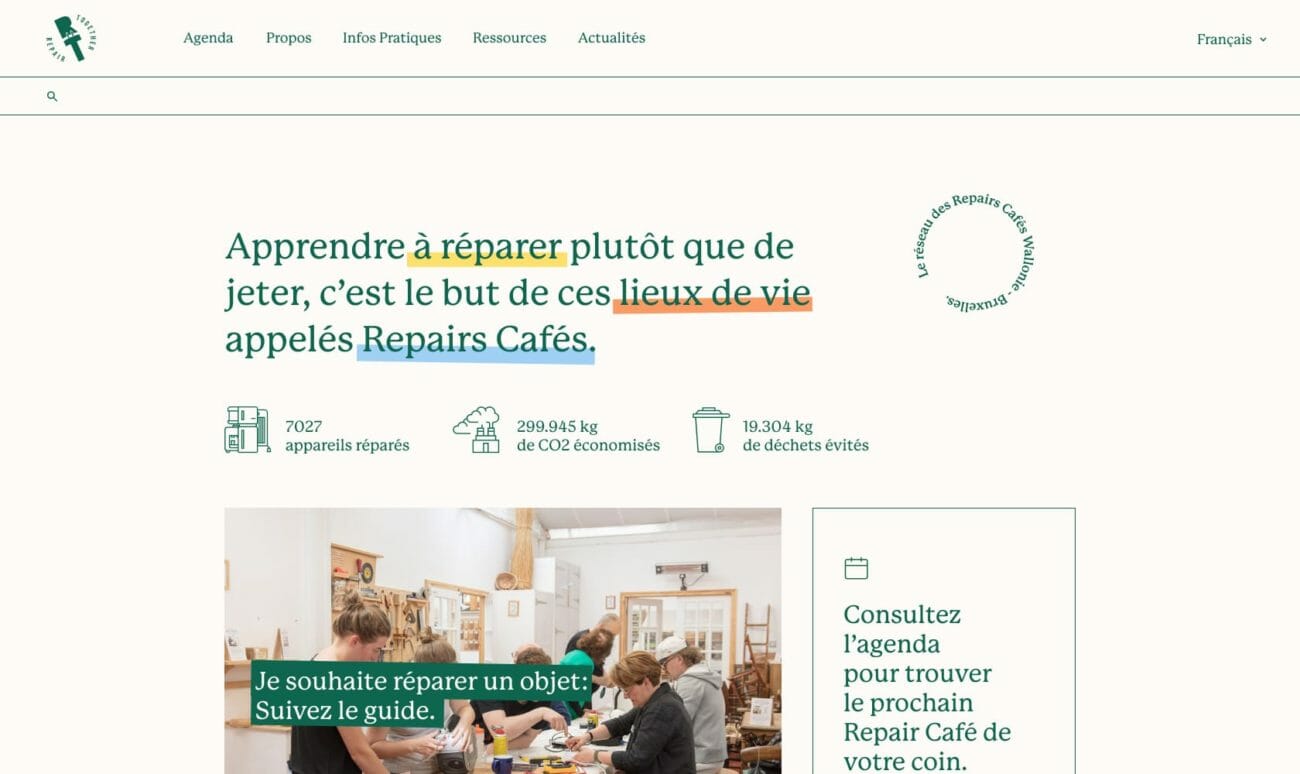The image size is (1300, 774).
Task: Click the CO2 factory cloud icon
Action: pos(477,430)
